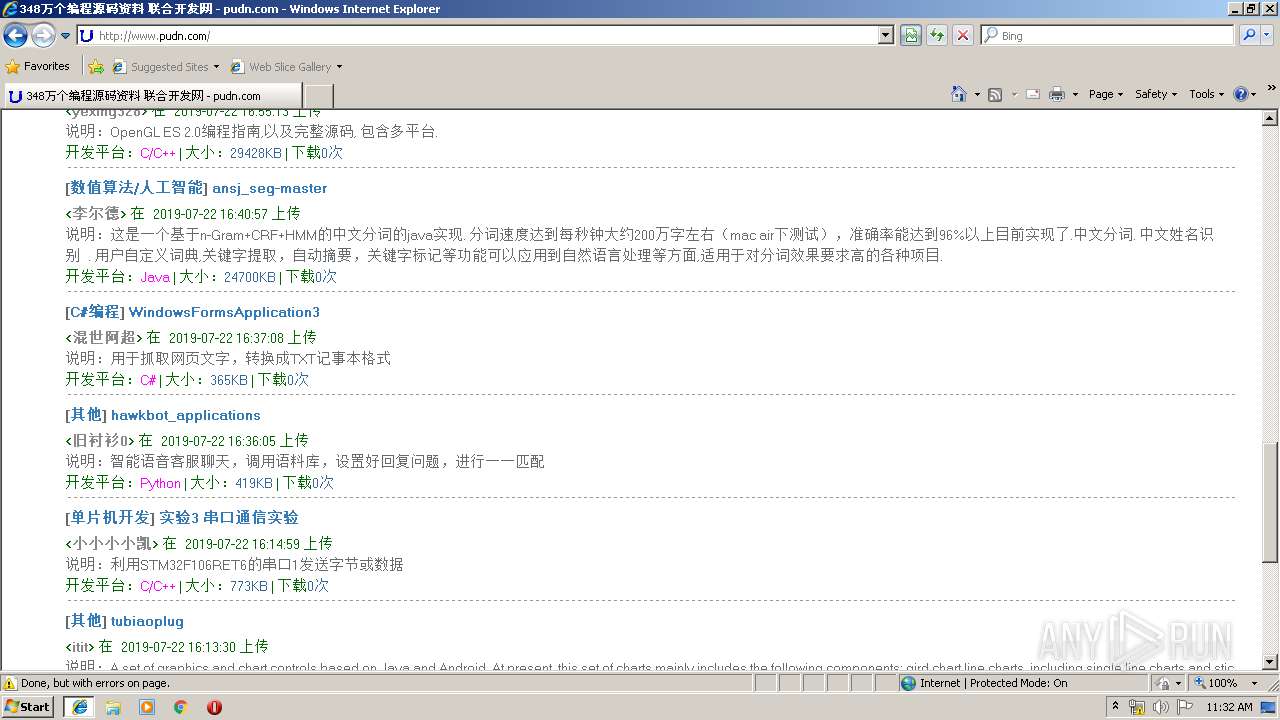This screenshot has width=1280, height=720.
Task: Click the Stop loading red X icon
Action: tap(963, 36)
